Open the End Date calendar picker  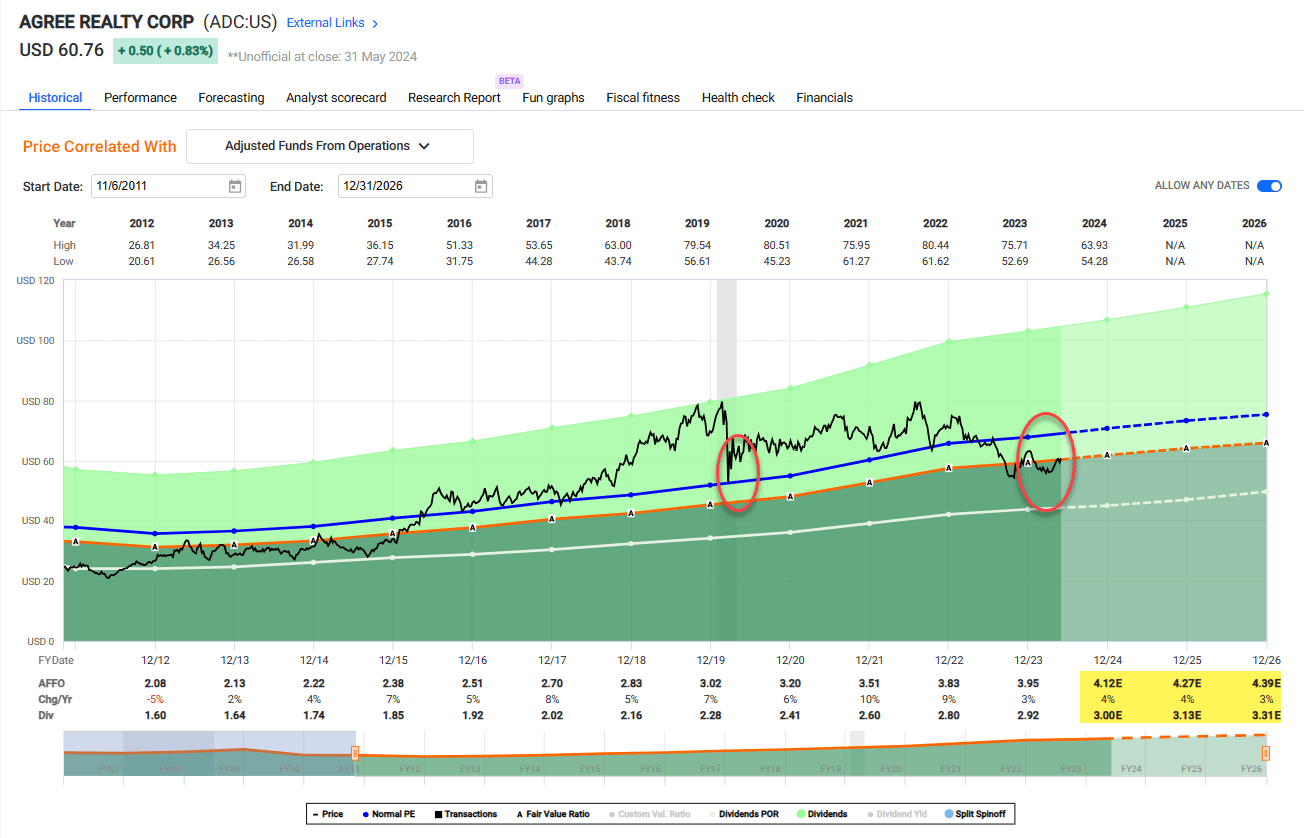tap(480, 186)
